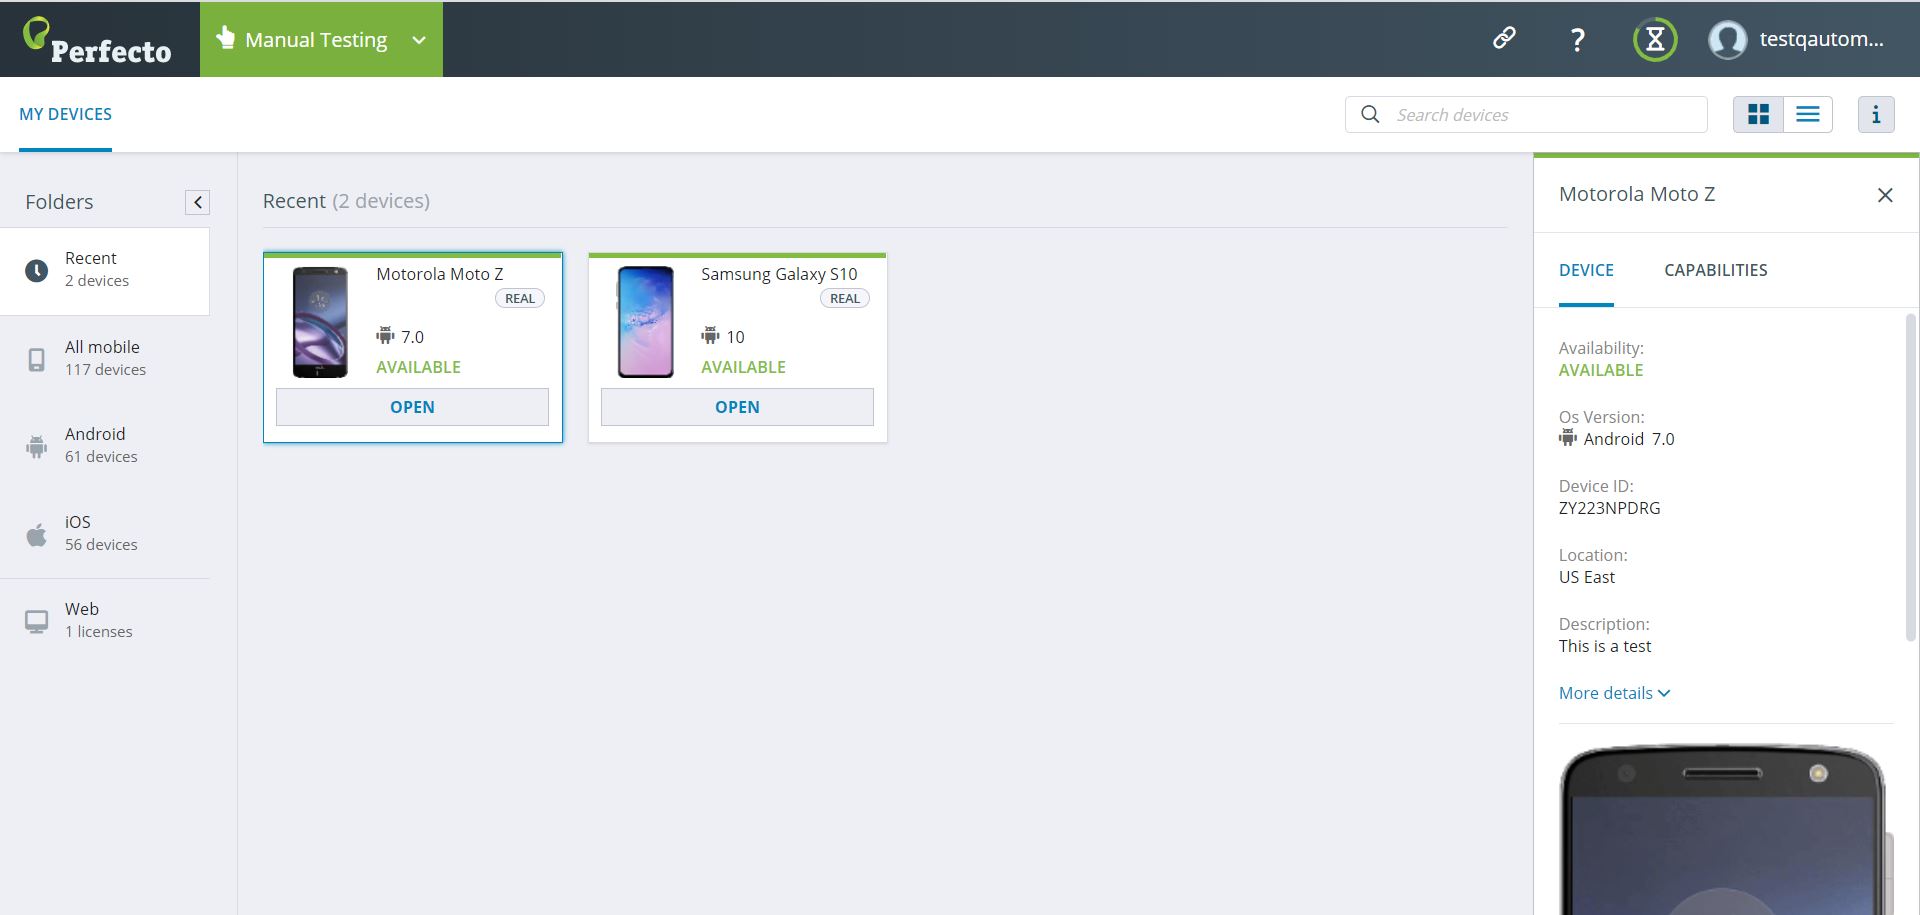Click the monitor icon for Web
1920x915 pixels.
pyautogui.click(x=36, y=622)
